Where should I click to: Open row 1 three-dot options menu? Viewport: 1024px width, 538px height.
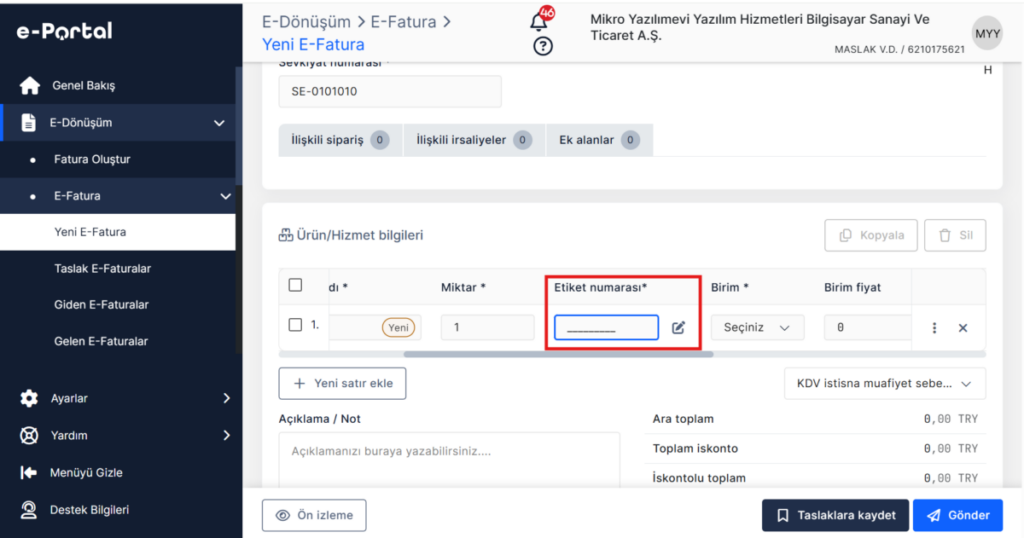tap(934, 328)
